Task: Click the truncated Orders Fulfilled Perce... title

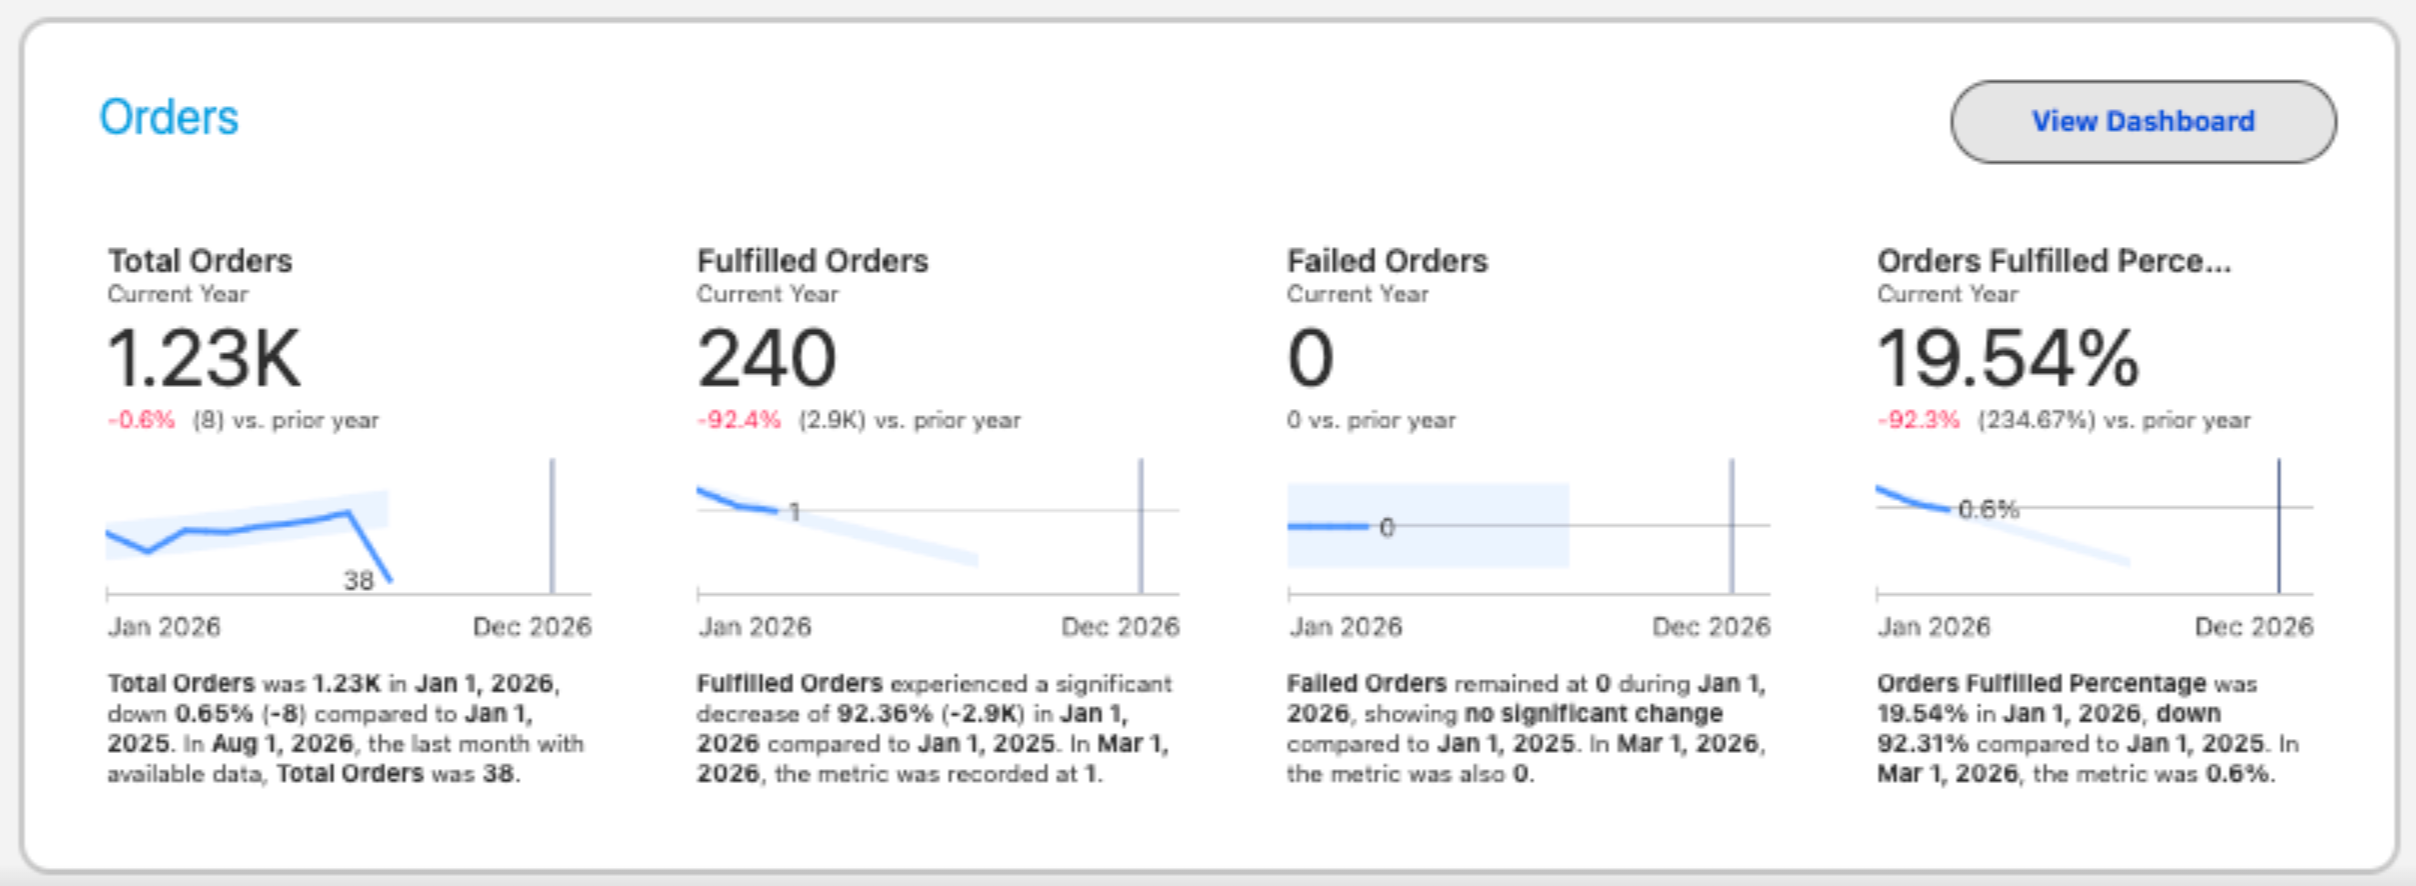Action: pos(2054,261)
